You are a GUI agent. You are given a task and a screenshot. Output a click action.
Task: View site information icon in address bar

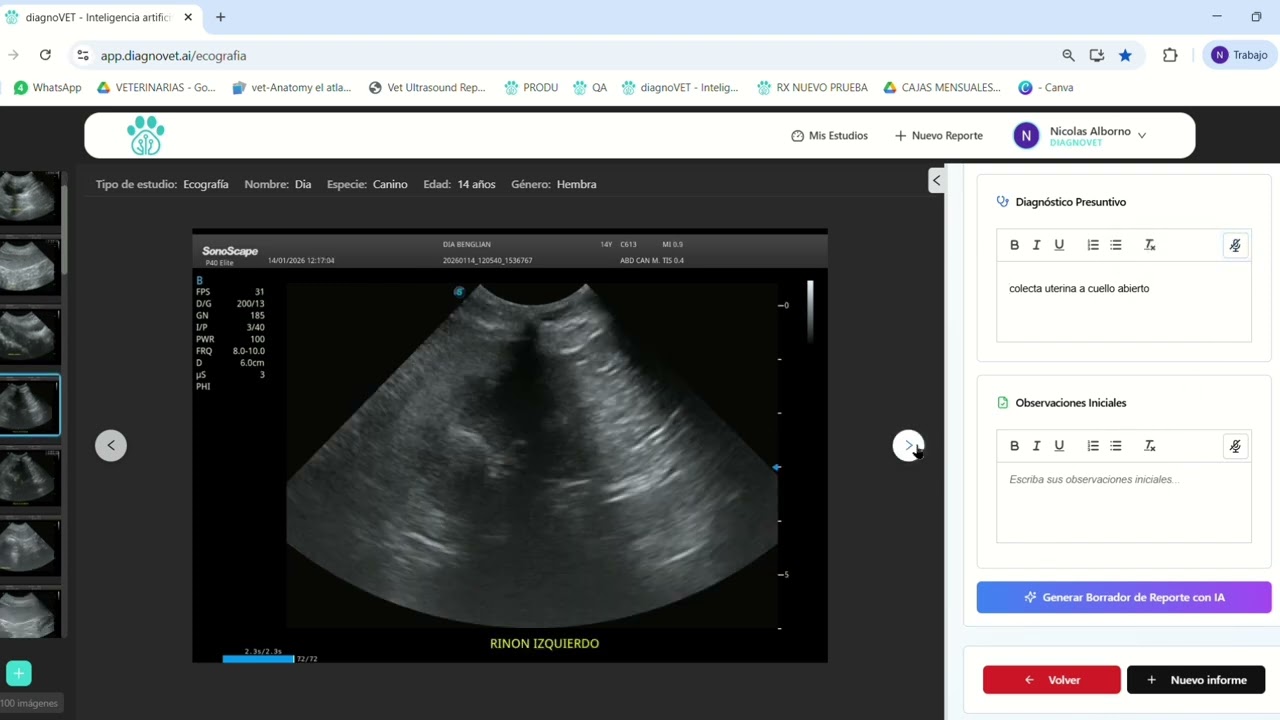click(82, 55)
